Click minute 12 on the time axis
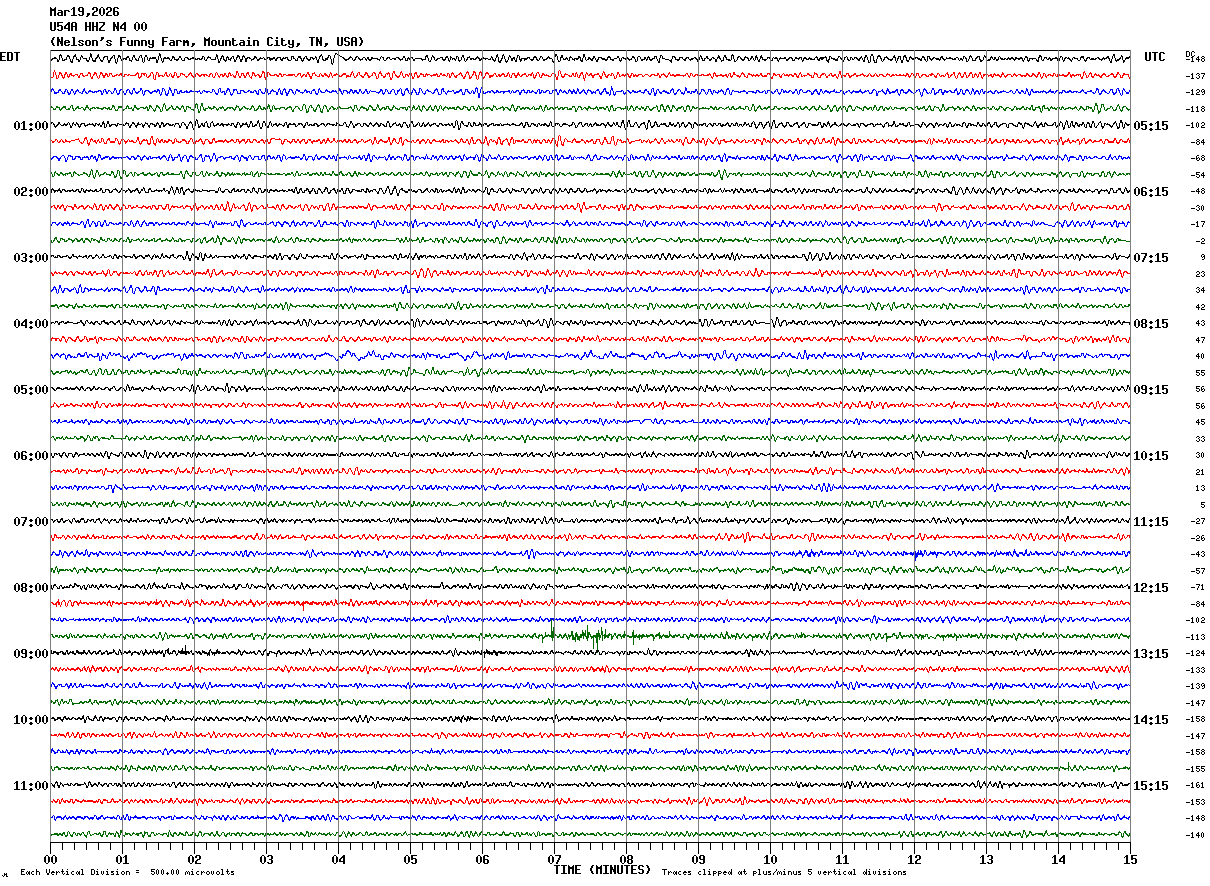 point(914,859)
